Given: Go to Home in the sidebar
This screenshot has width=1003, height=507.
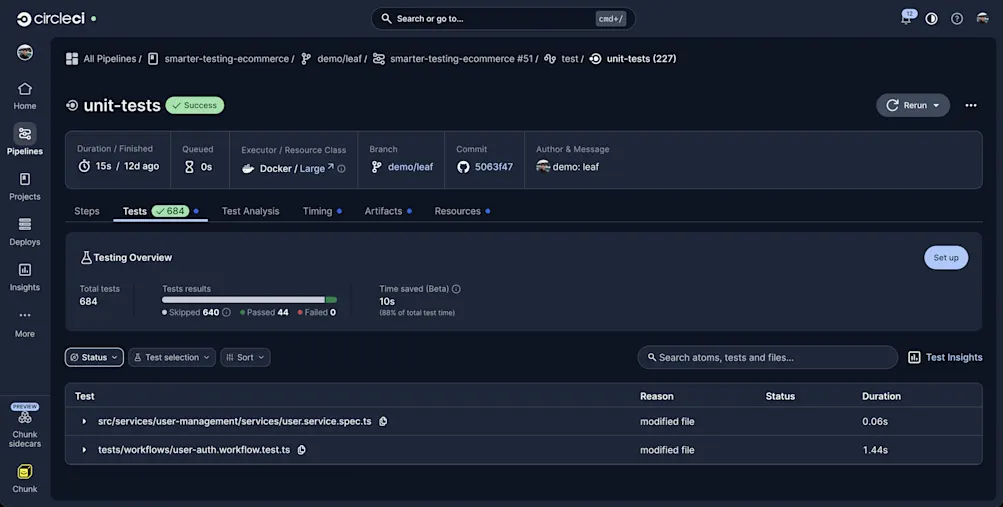Looking at the screenshot, I should pyautogui.click(x=25, y=96).
